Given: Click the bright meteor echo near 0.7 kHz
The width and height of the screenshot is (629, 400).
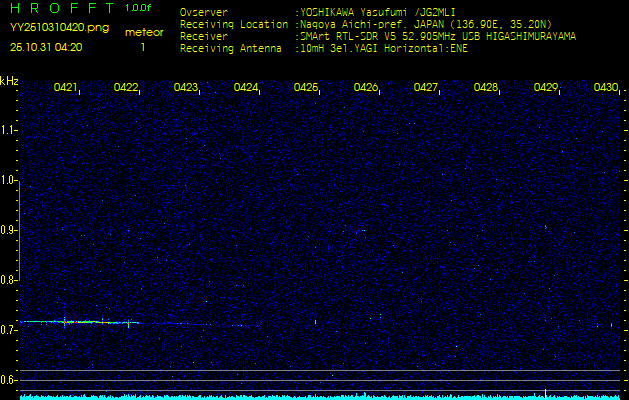Looking at the screenshot, I should [x=80, y=322].
